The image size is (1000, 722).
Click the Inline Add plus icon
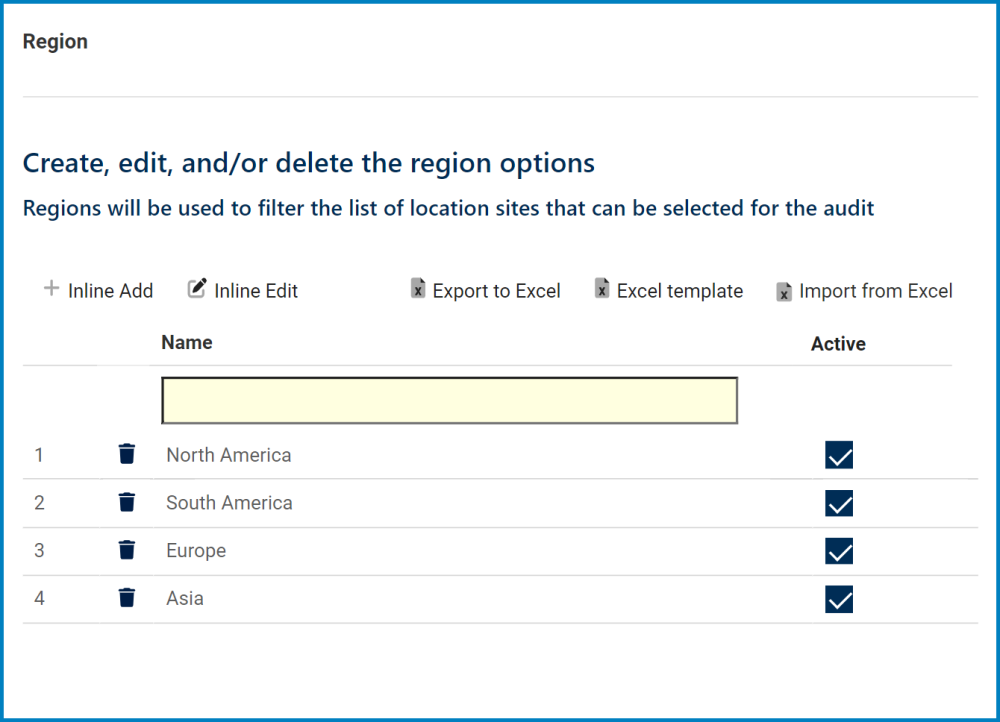pyautogui.click(x=51, y=290)
